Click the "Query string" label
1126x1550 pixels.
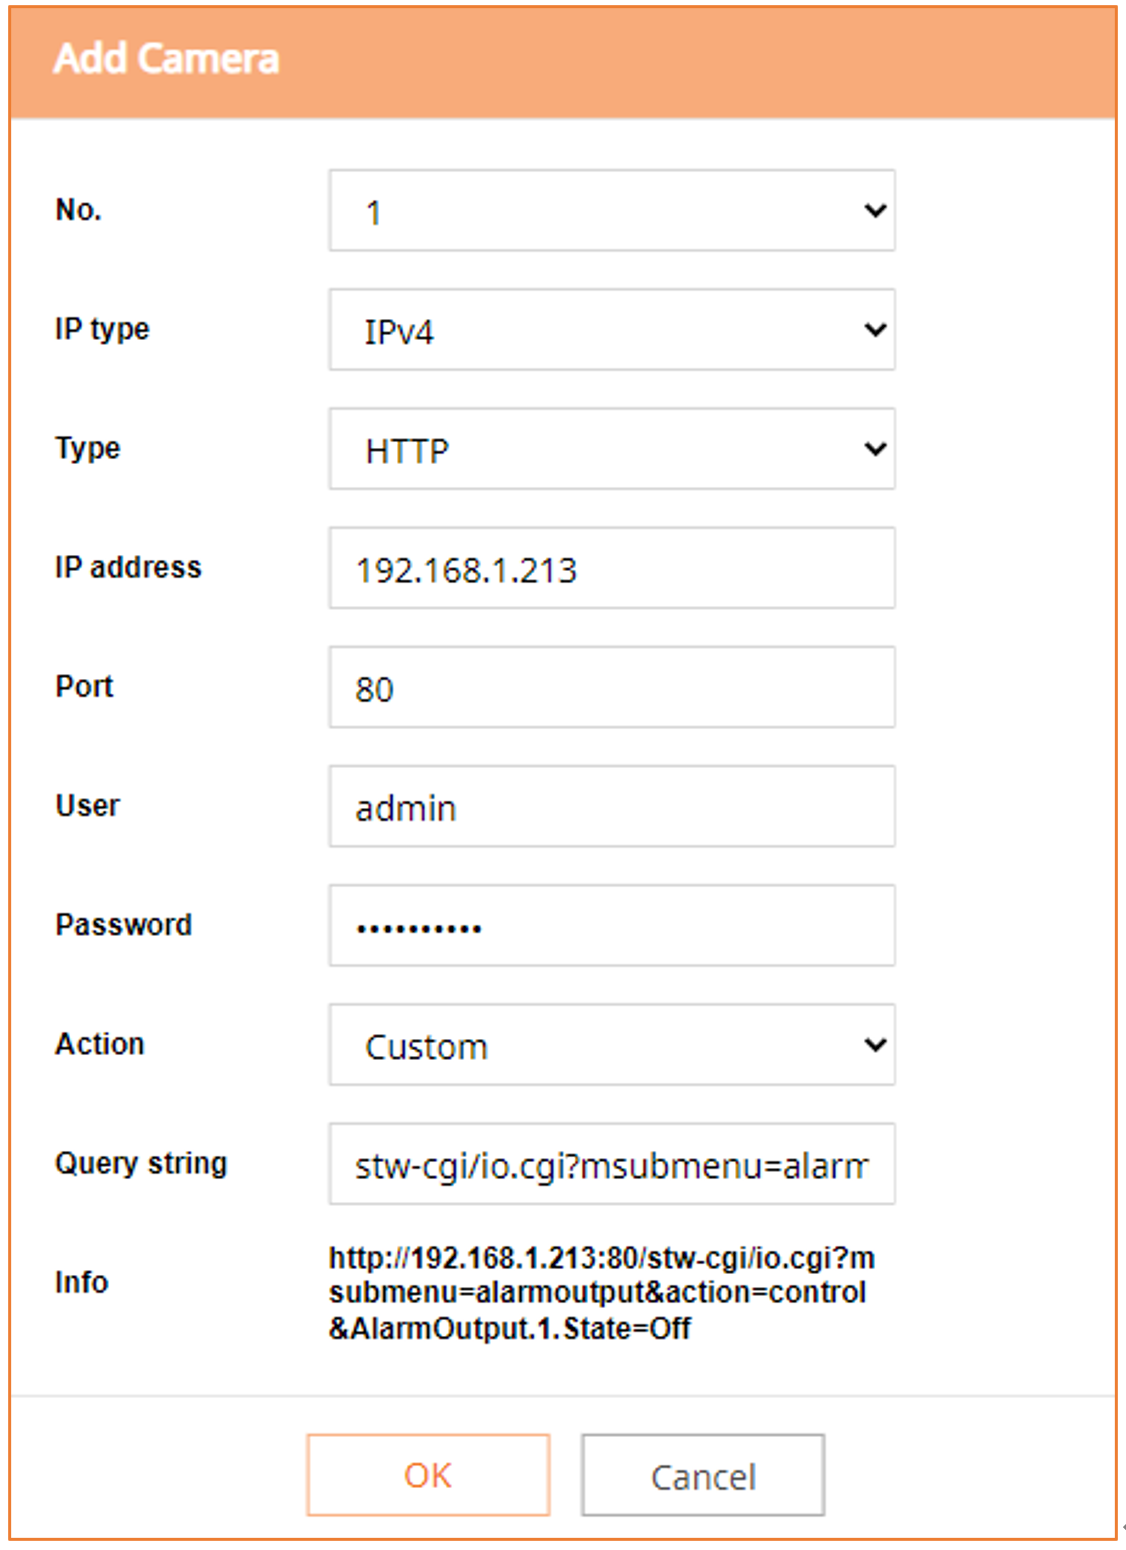point(141,1163)
